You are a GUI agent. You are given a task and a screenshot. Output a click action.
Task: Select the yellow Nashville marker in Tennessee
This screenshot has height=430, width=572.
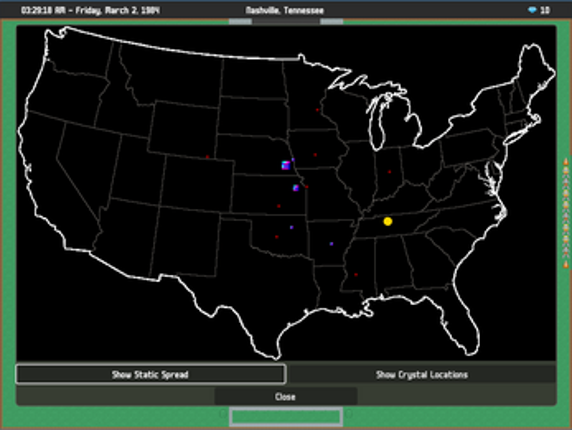pyautogui.click(x=388, y=221)
